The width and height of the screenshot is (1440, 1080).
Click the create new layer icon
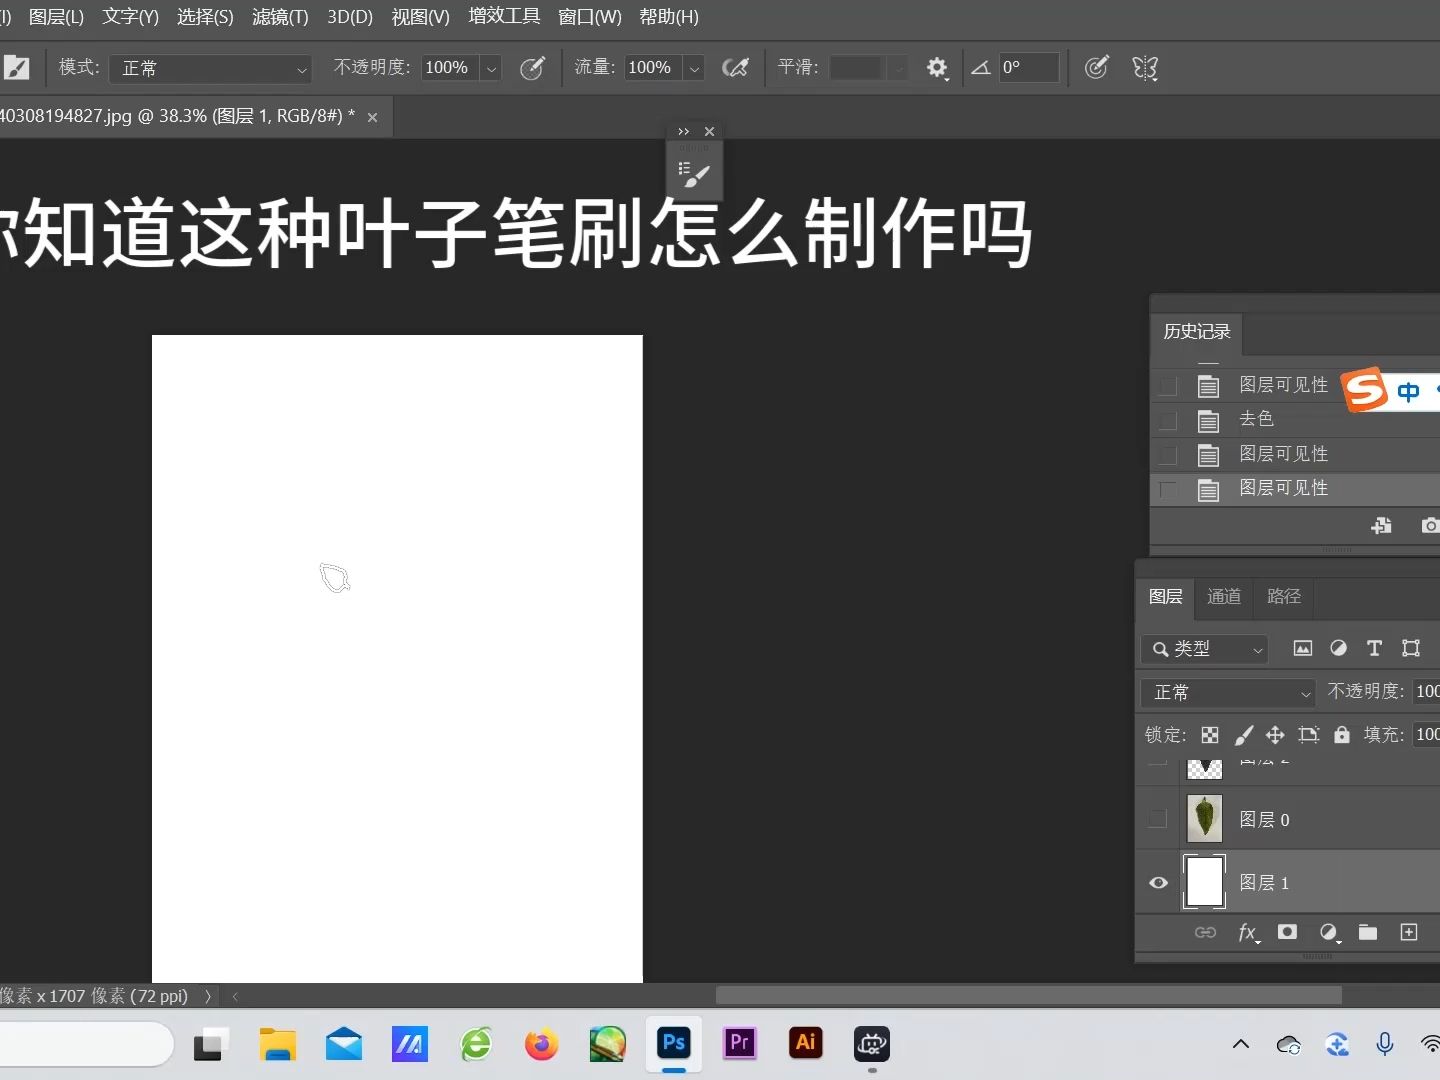(1410, 932)
